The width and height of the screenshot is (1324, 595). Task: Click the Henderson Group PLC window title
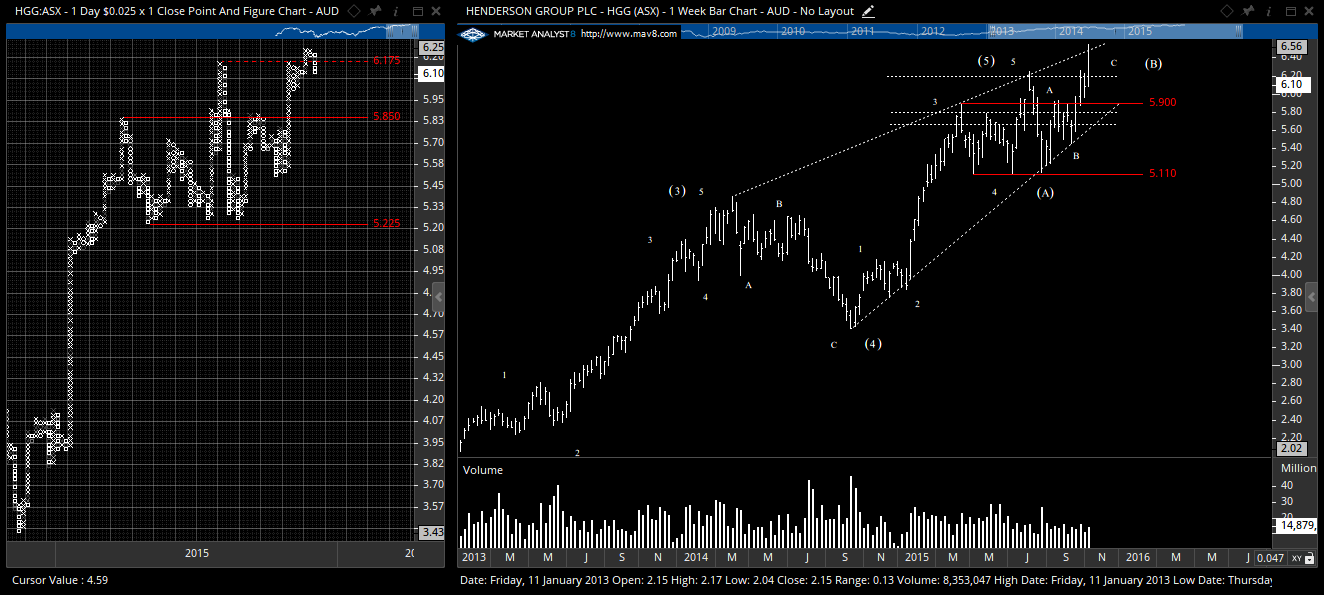pyautogui.click(x=658, y=11)
